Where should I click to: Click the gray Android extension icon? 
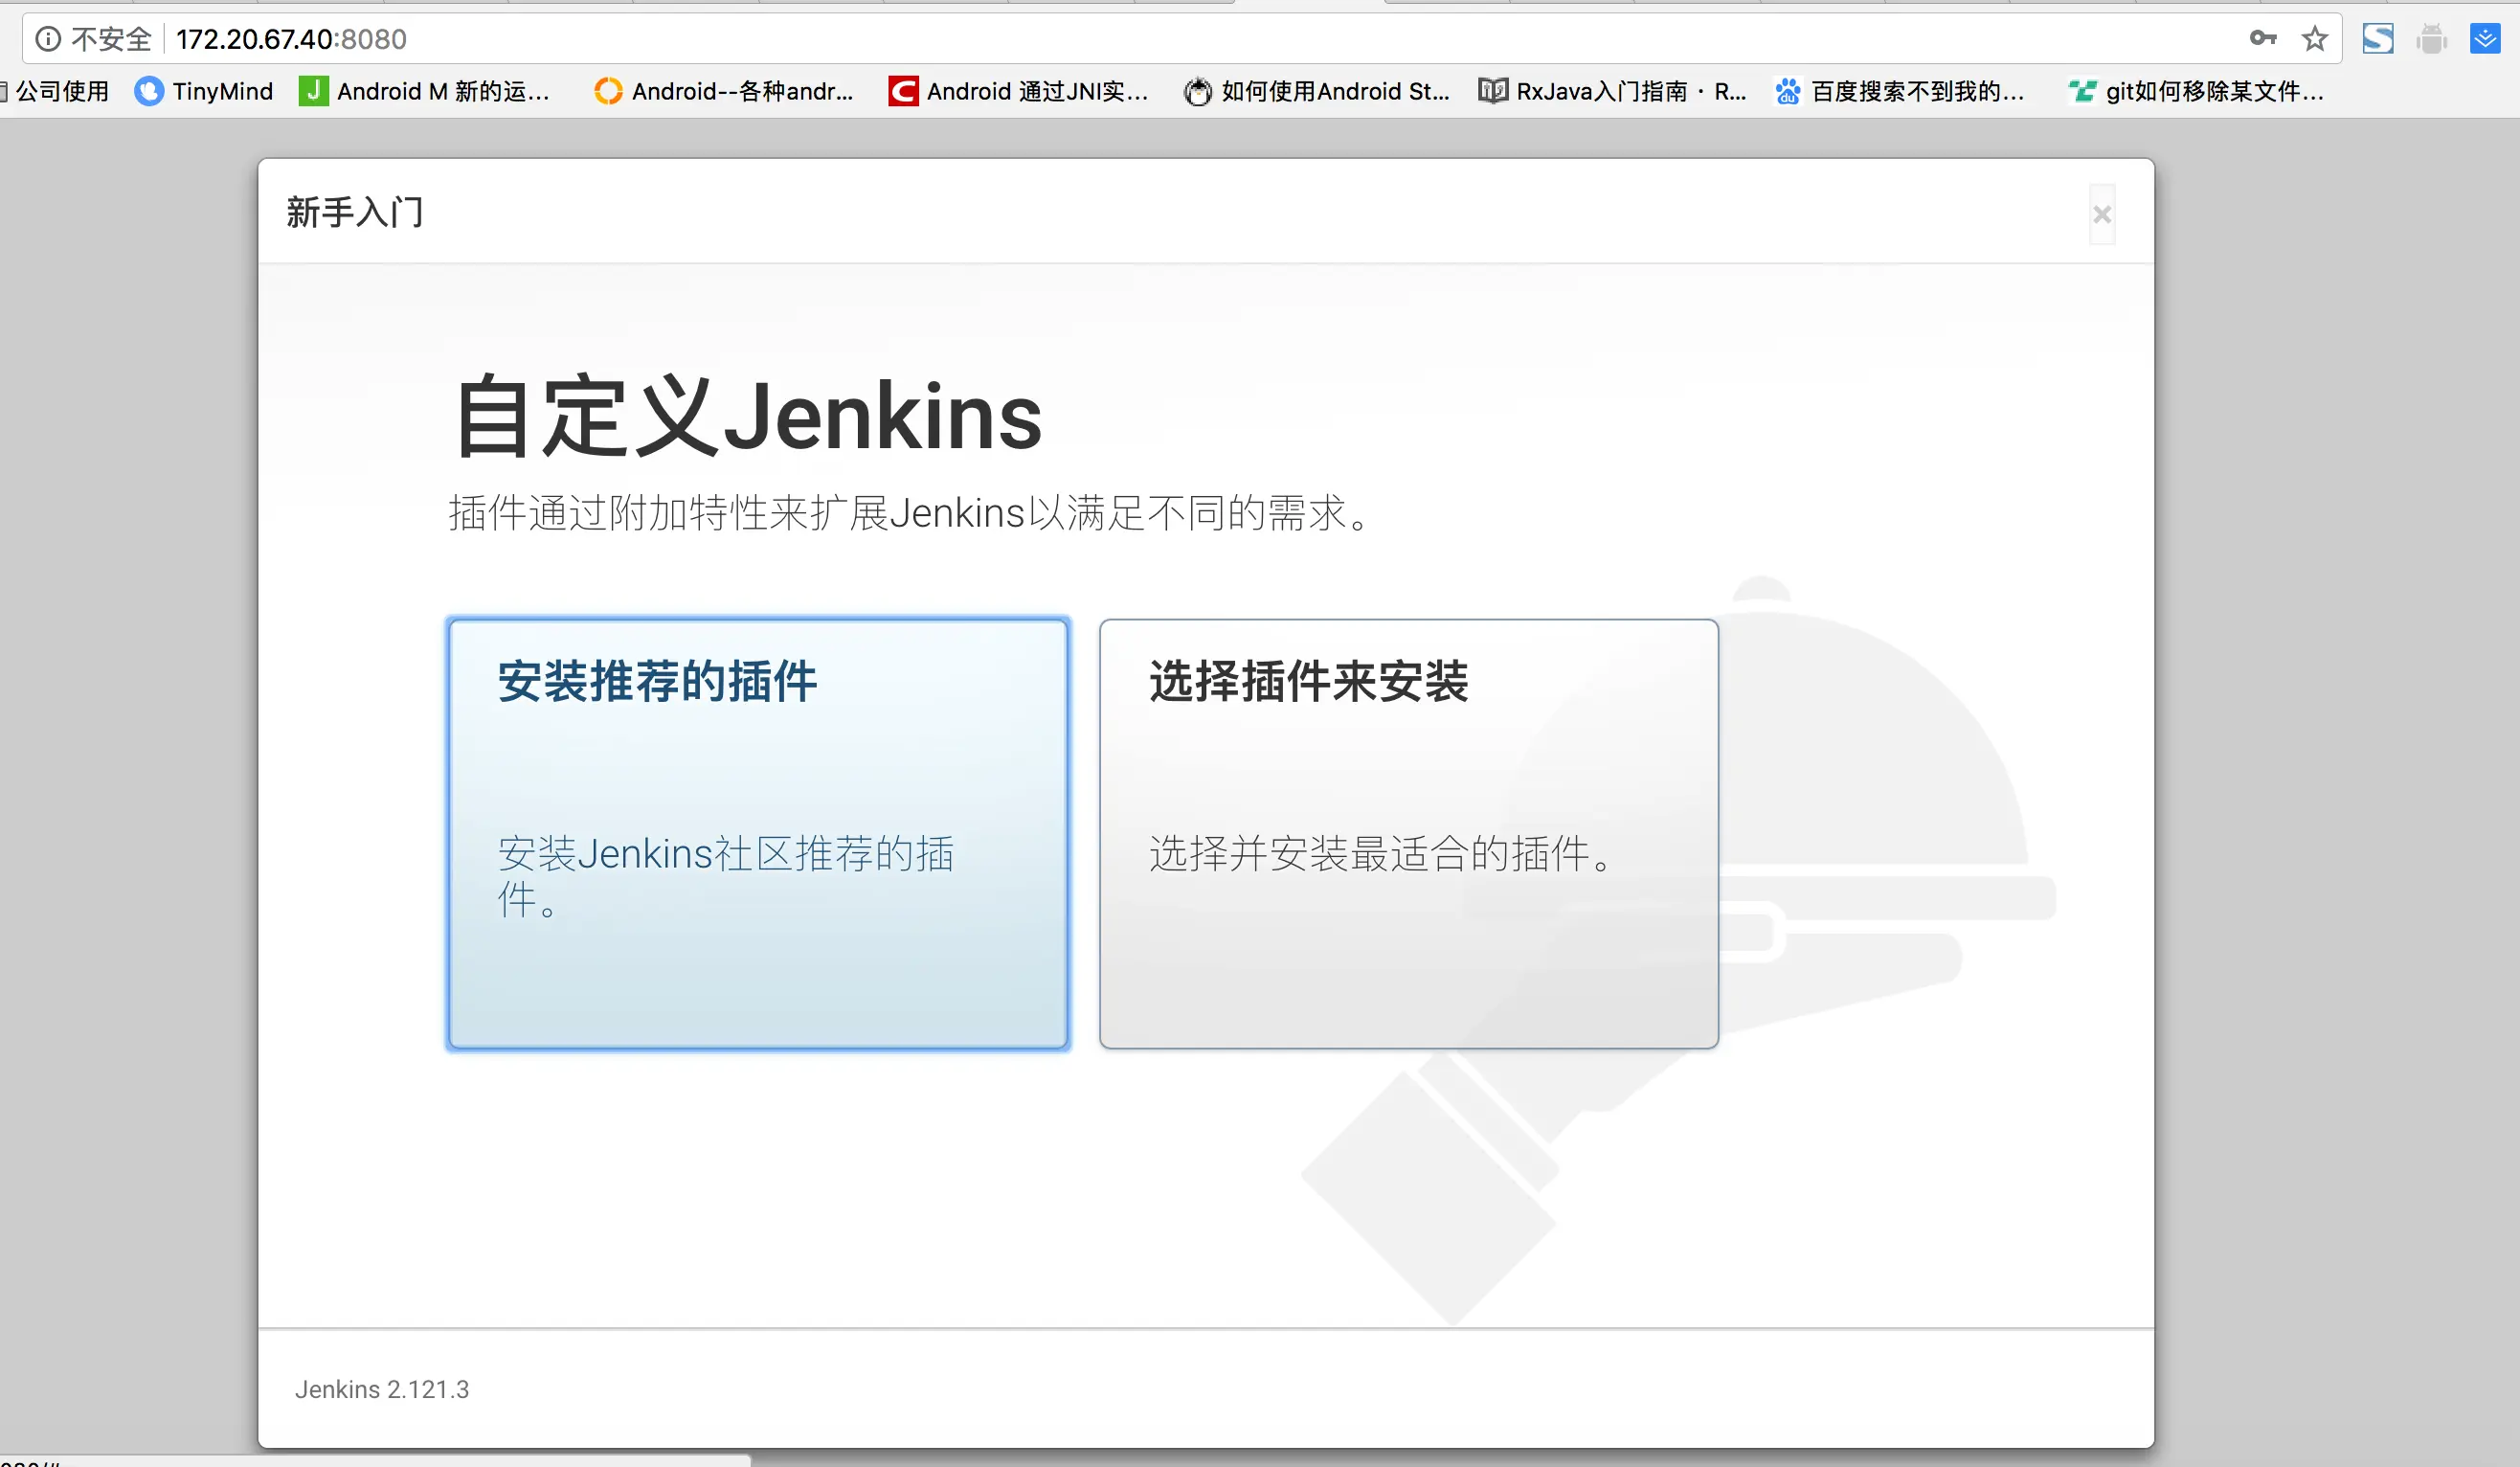[x=2431, y=40]
